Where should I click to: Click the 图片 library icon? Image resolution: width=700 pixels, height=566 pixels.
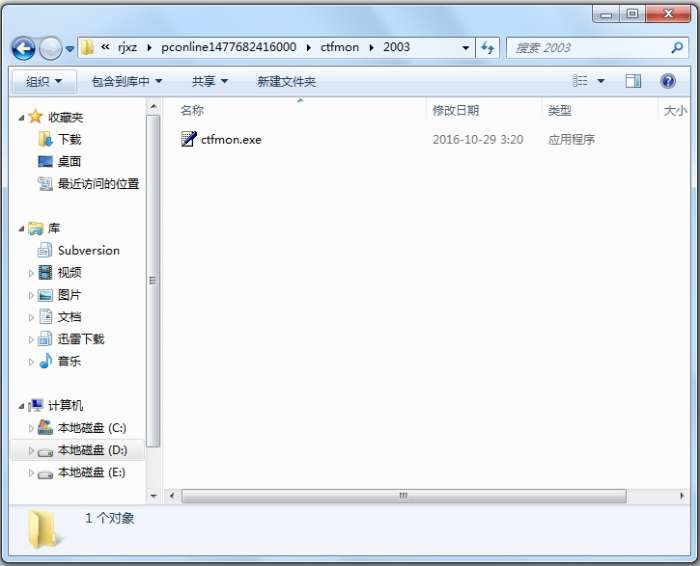coord(45,295)
